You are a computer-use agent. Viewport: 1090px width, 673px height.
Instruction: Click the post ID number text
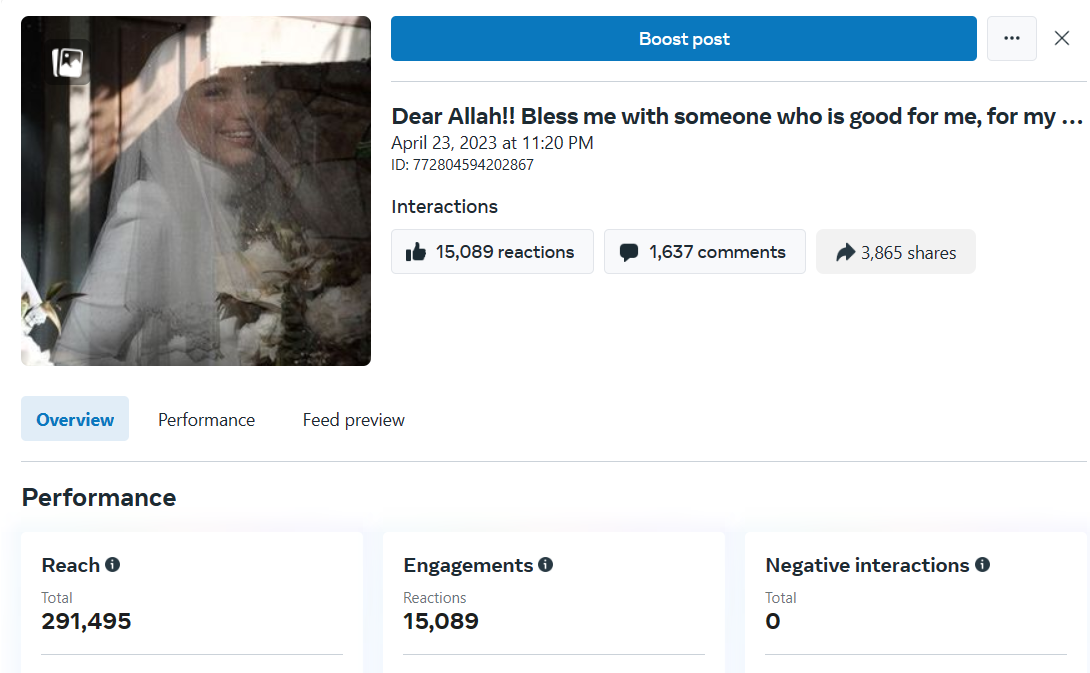pos(473,165)
